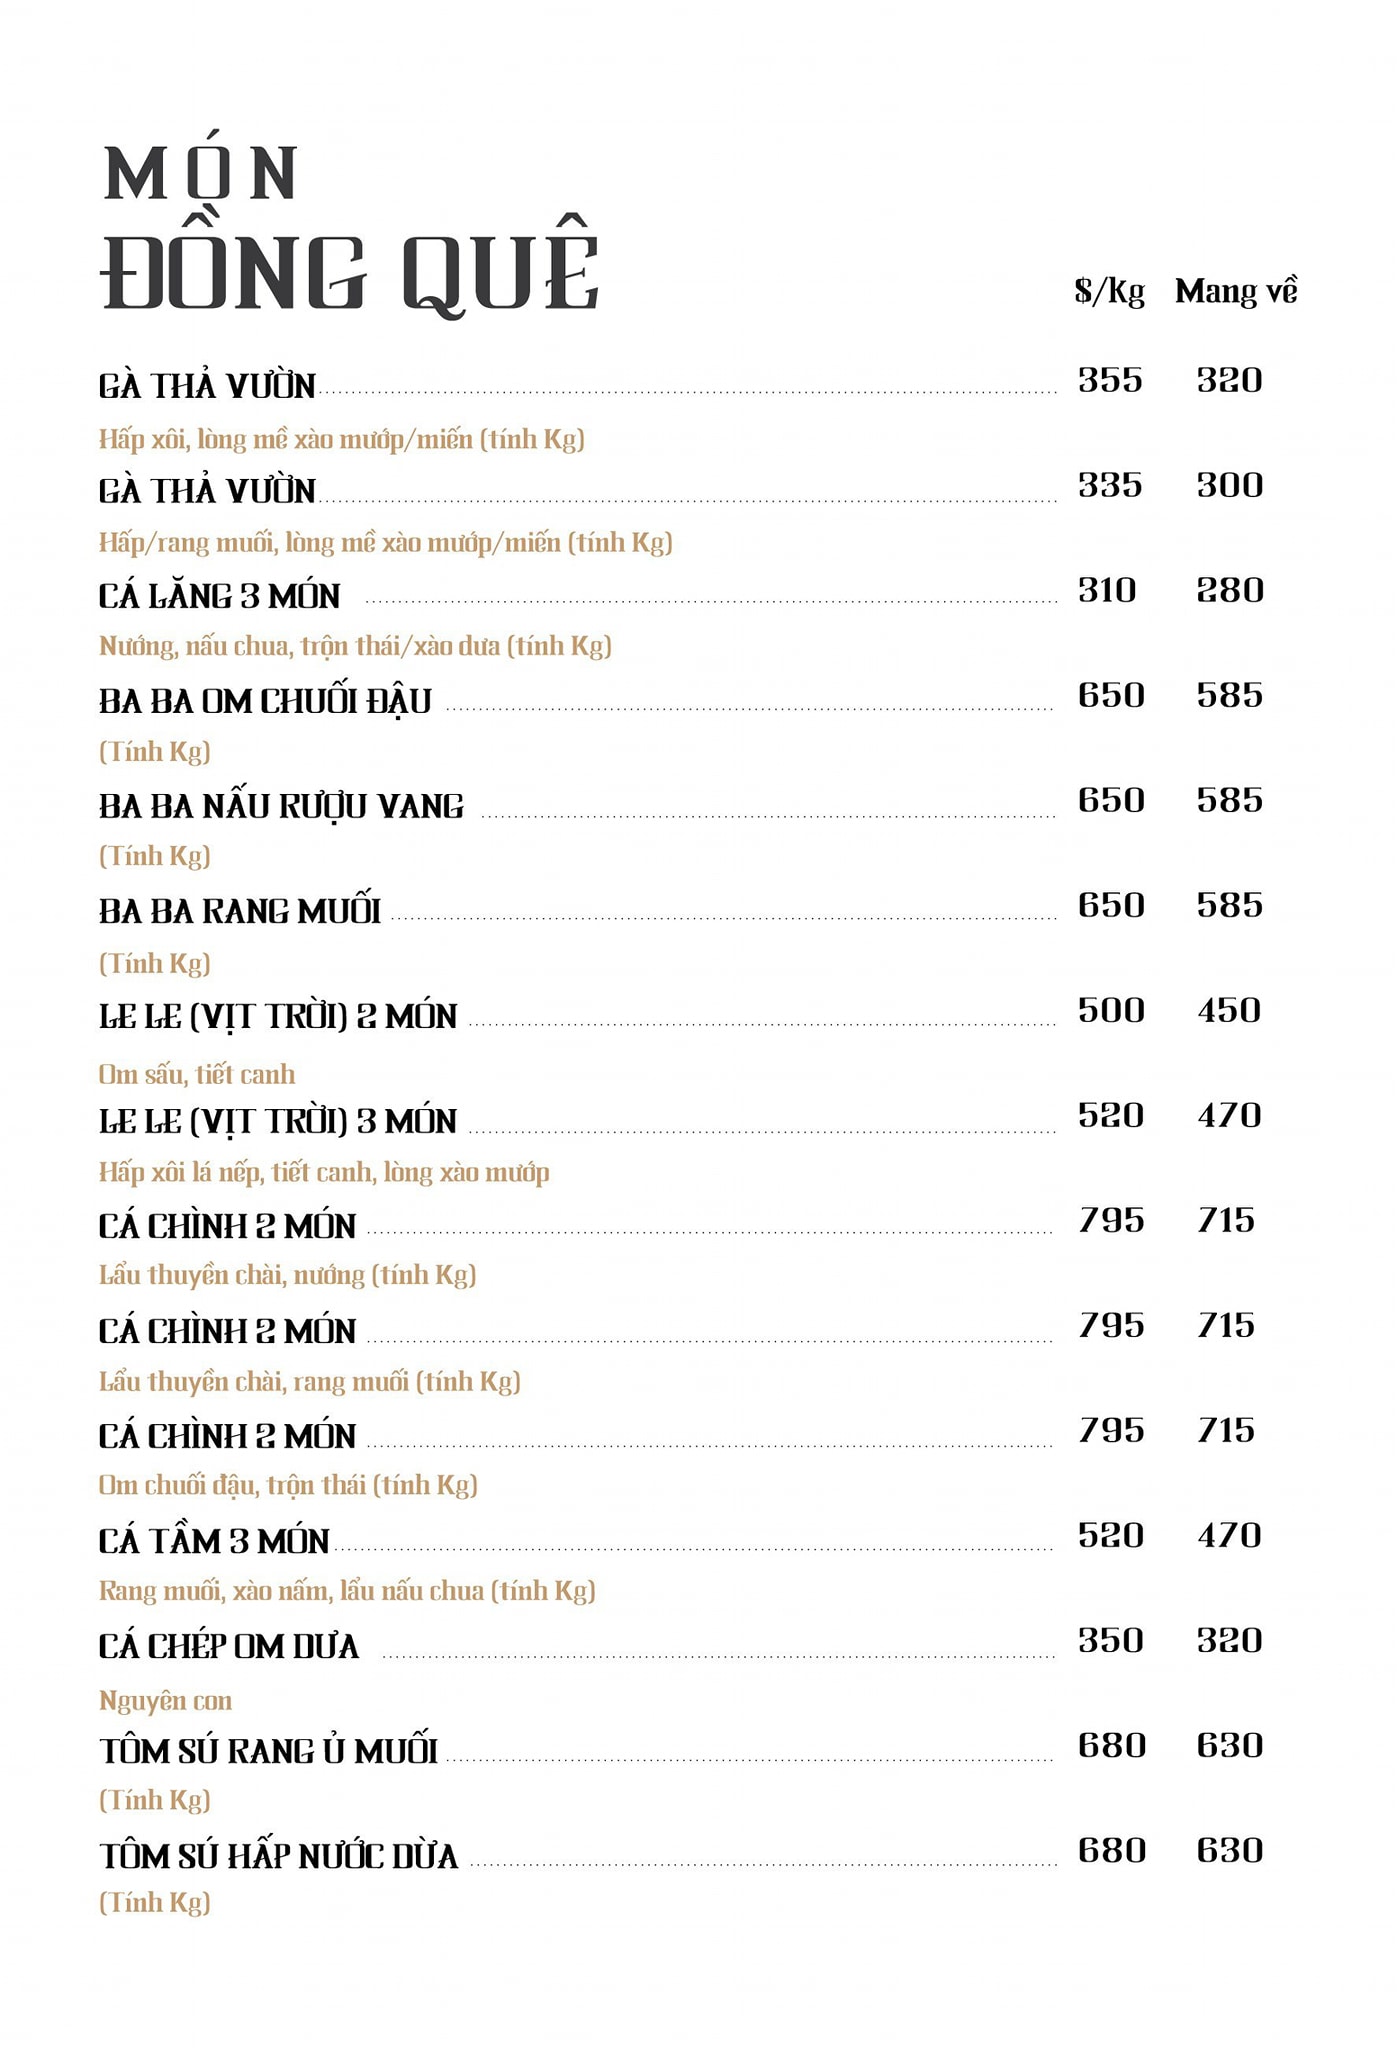Click the "Hấp/rang muối" chicken description line
1397x2048 pixels.
coord(385,543)
